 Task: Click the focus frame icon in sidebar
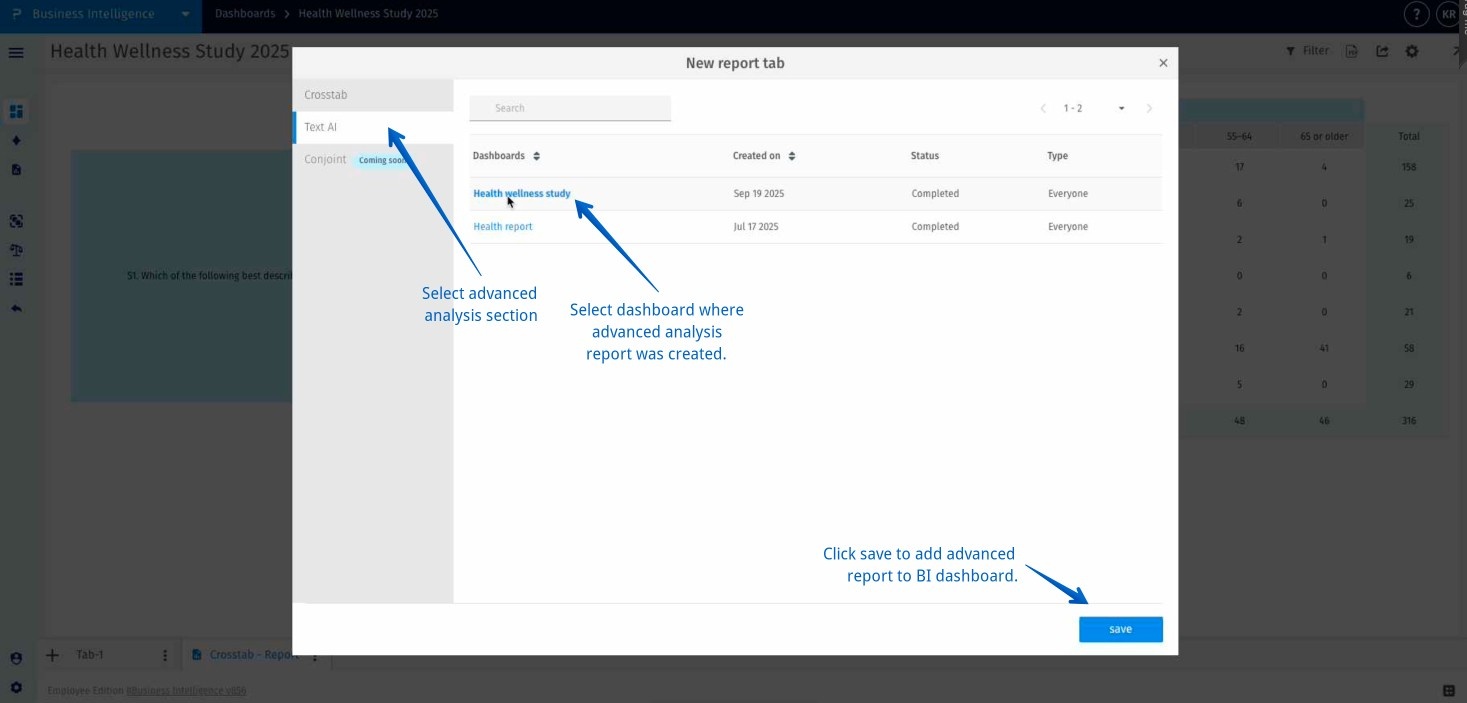[x=16, y=221]
